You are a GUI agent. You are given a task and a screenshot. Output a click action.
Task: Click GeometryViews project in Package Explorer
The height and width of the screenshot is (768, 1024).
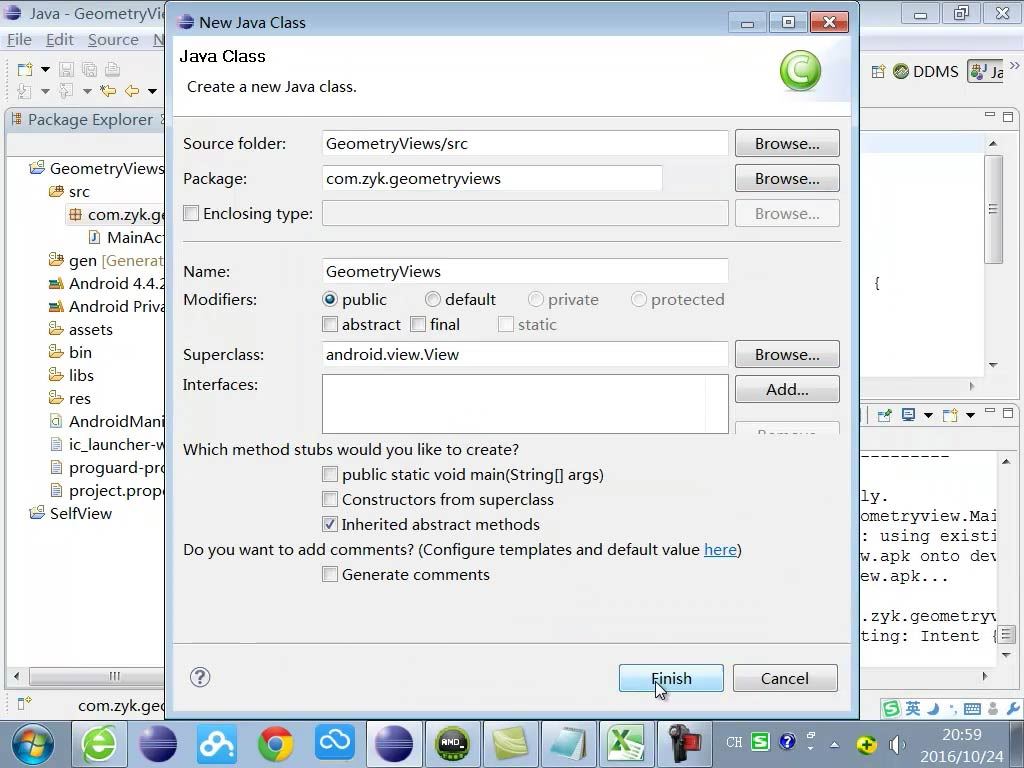(x=97, y=168)
